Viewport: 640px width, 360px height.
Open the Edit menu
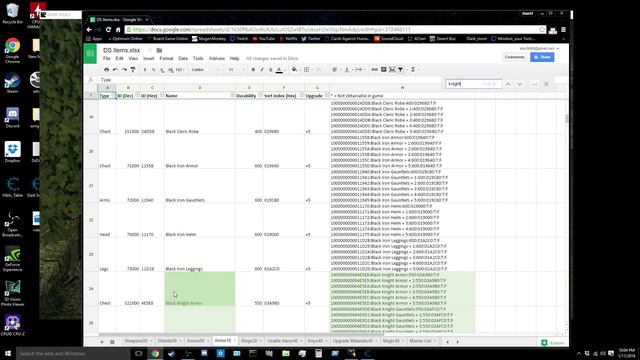coord(119,58)
